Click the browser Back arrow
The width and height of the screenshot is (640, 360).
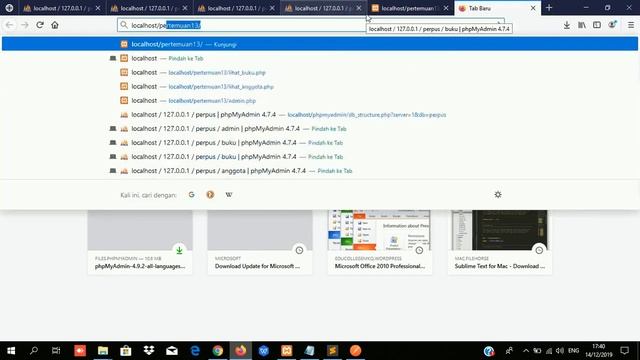point(9,25)
